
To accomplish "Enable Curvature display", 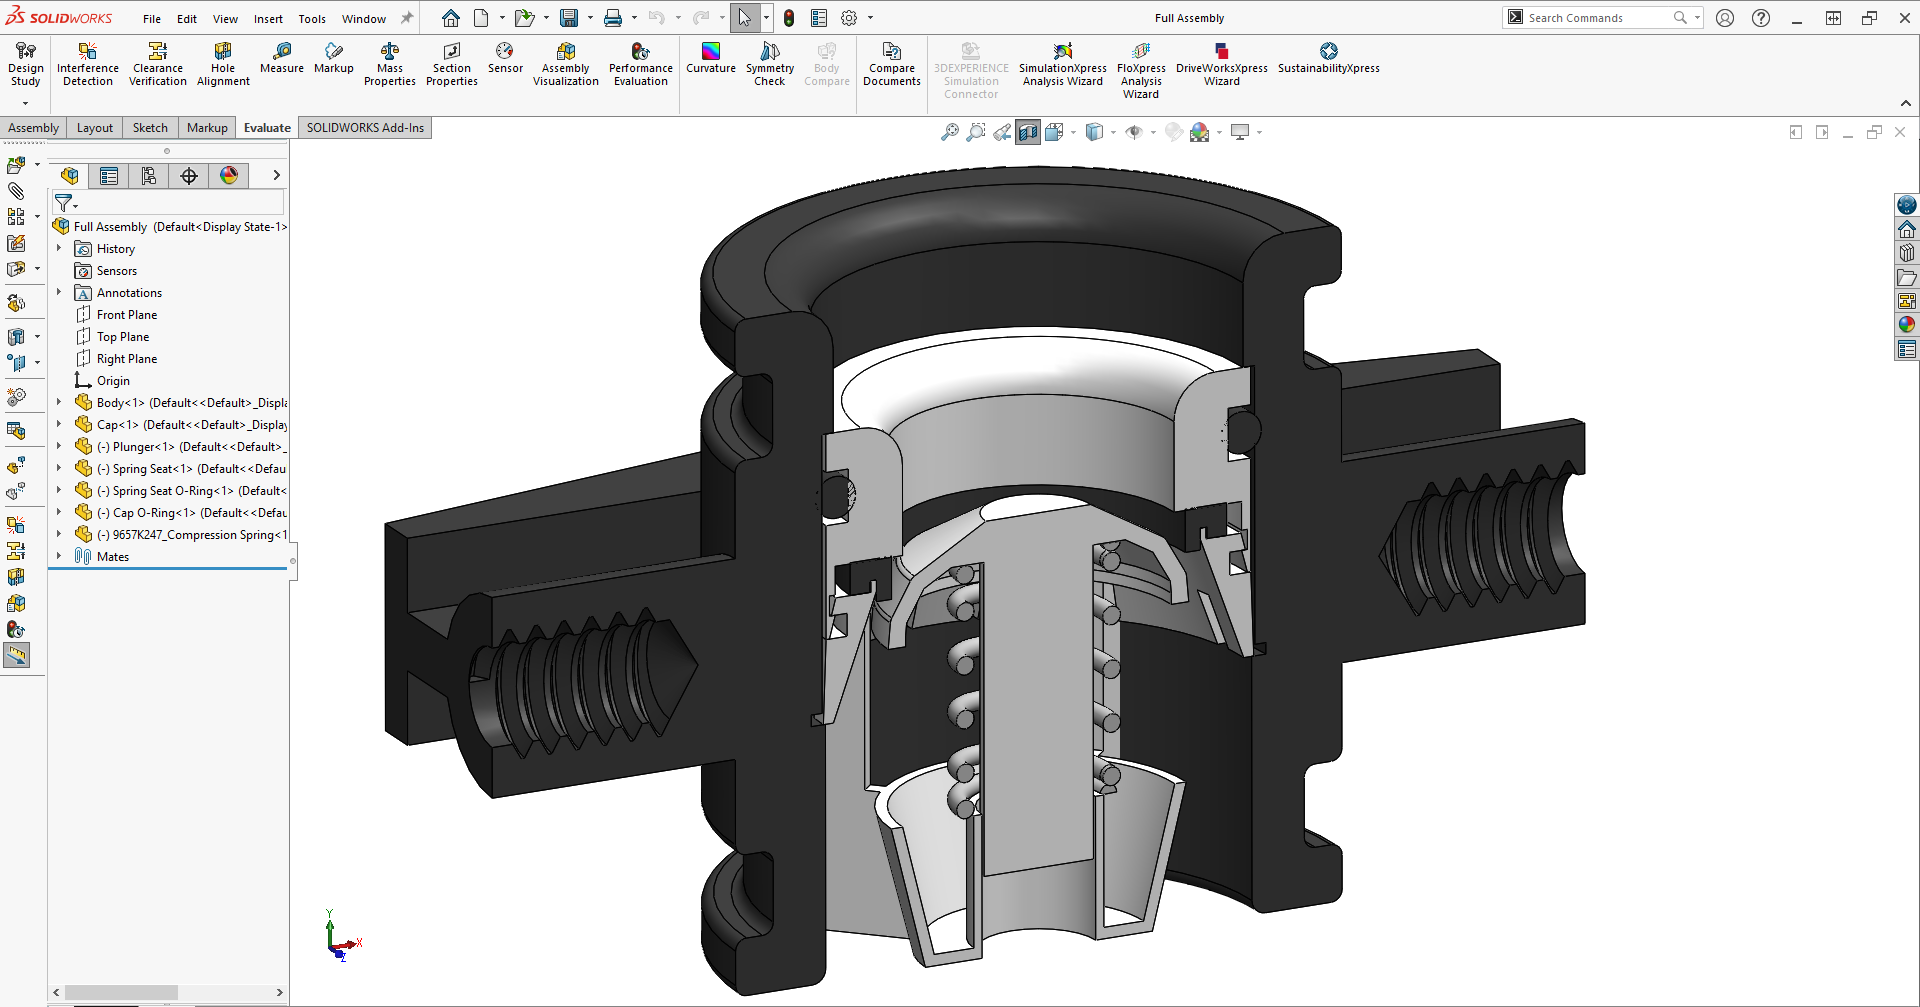I will tap(711, 58).
